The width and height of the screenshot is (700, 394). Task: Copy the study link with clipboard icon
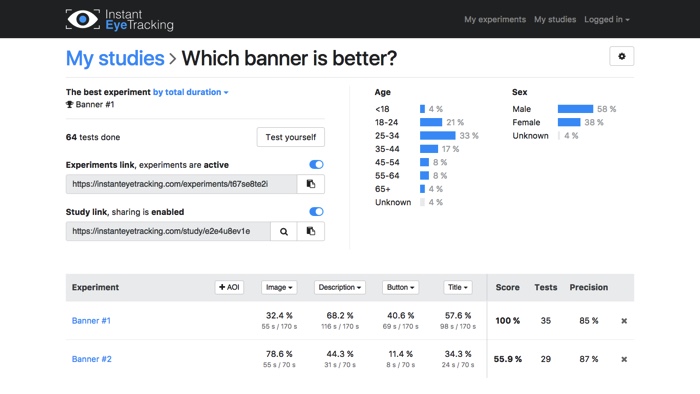coord(311,231)
